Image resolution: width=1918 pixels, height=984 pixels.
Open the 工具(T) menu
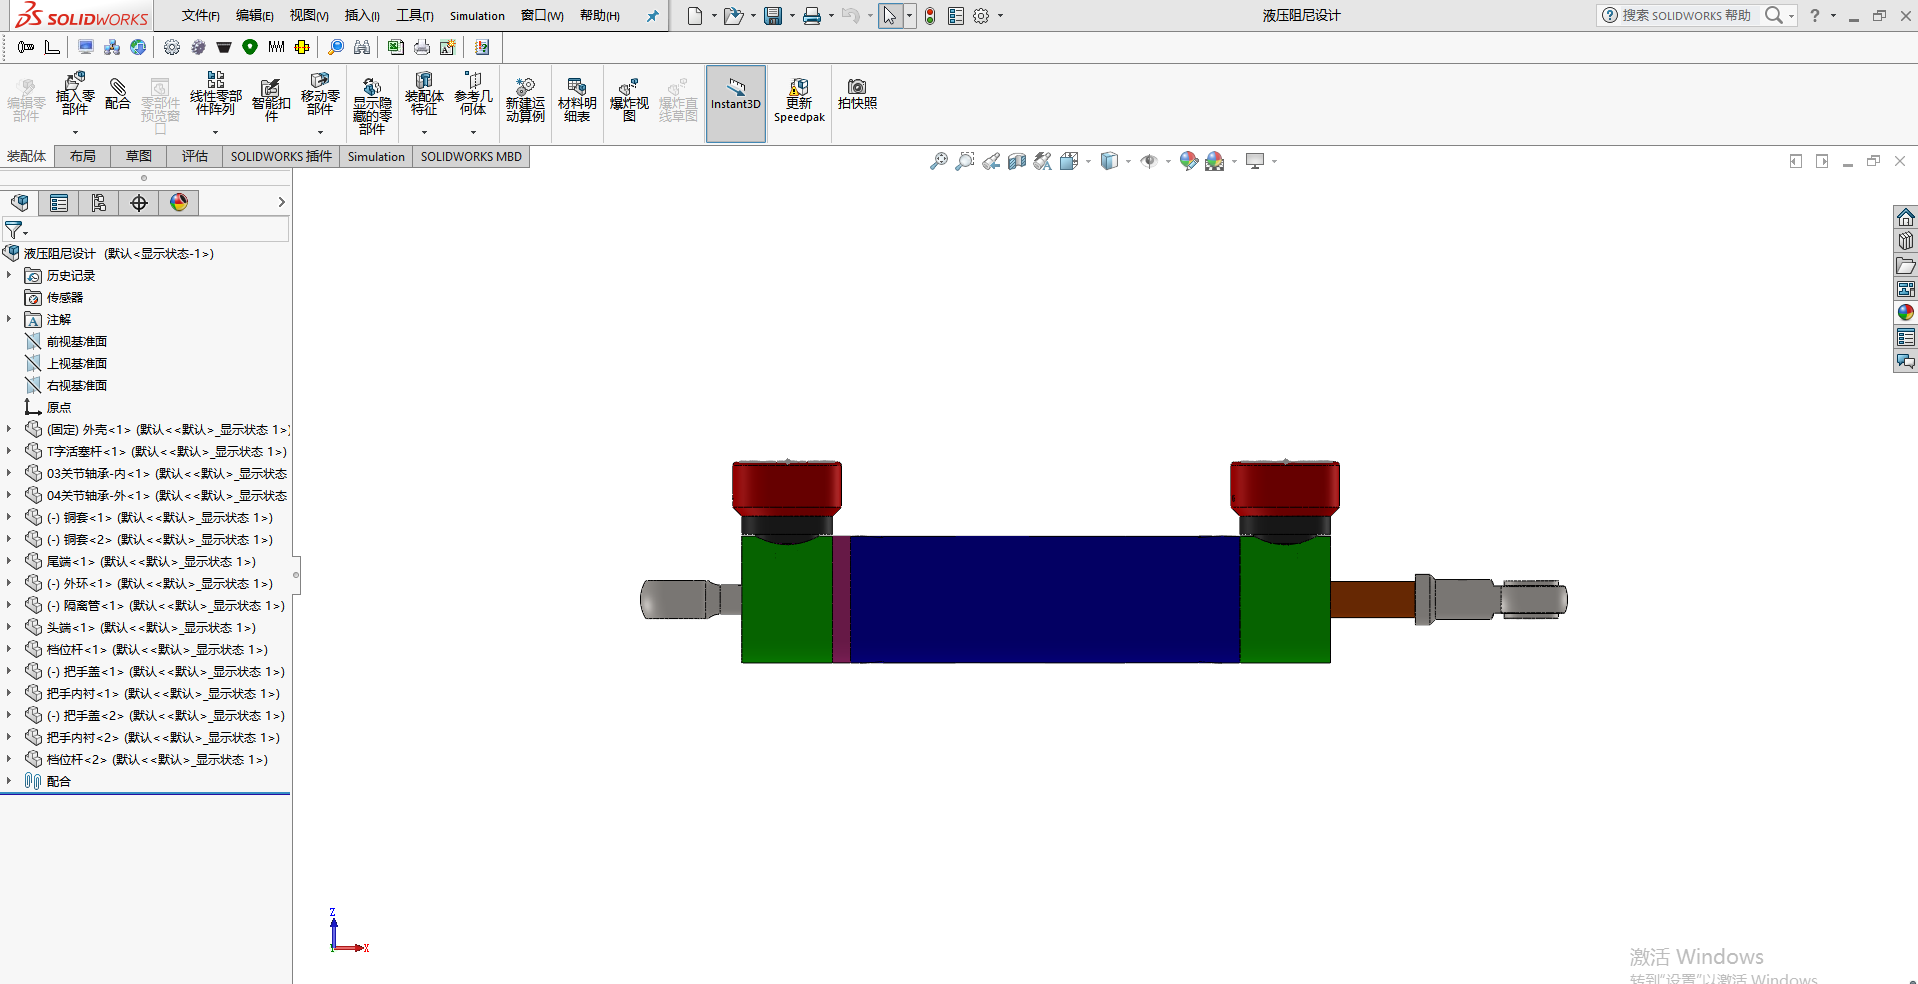coord(415,16)
